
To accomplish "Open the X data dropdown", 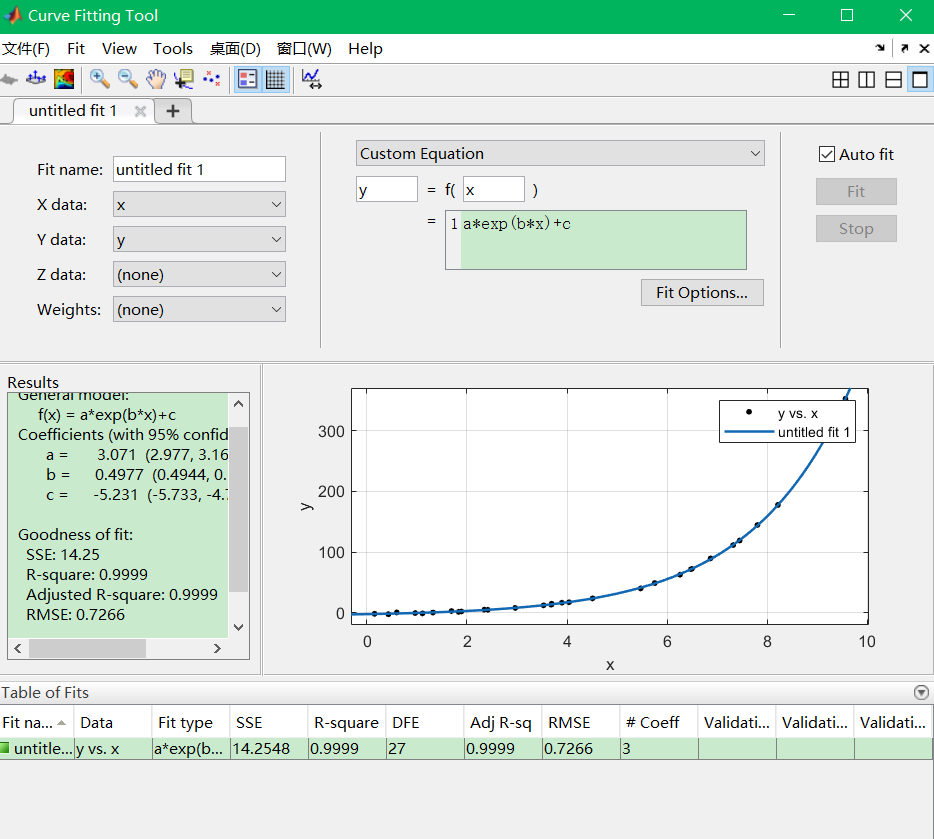I will (200, 205).
